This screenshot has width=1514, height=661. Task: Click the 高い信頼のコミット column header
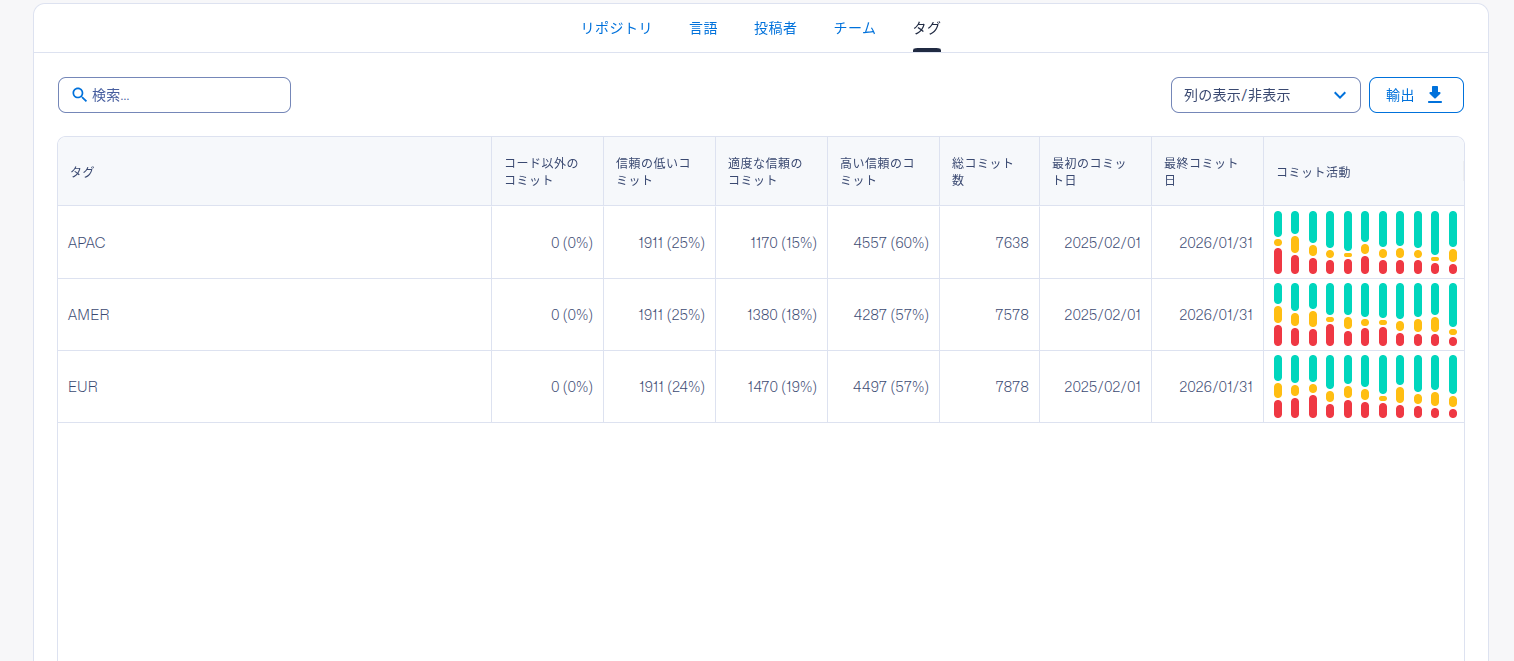(876, 172)
